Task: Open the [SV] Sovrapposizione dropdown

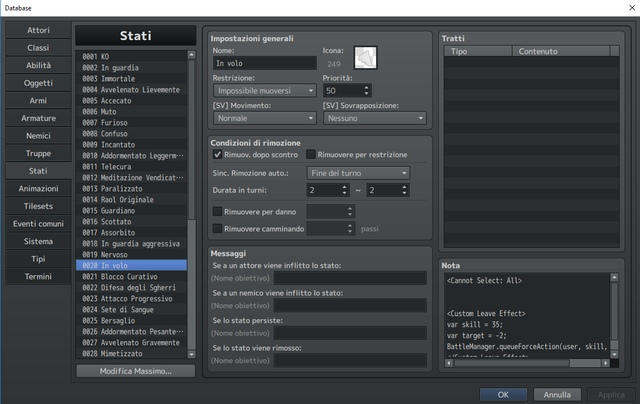Action: click(375, 118)
